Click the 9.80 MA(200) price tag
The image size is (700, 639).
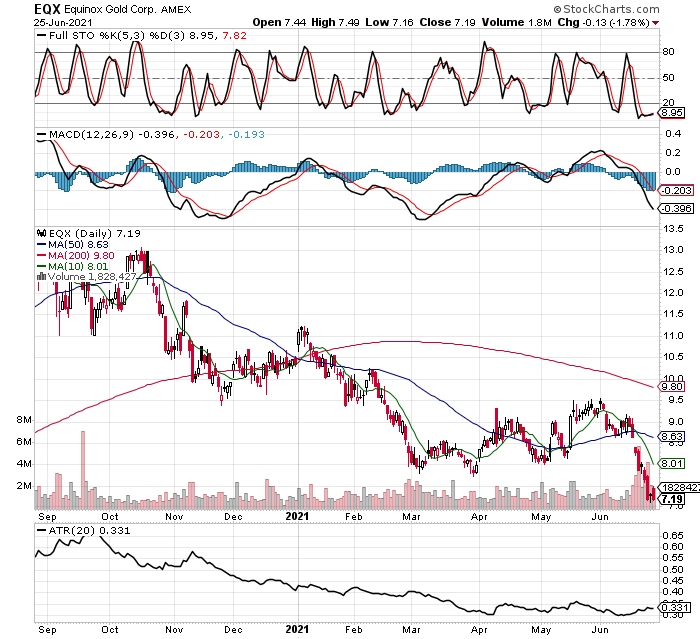tap(672, 387)
